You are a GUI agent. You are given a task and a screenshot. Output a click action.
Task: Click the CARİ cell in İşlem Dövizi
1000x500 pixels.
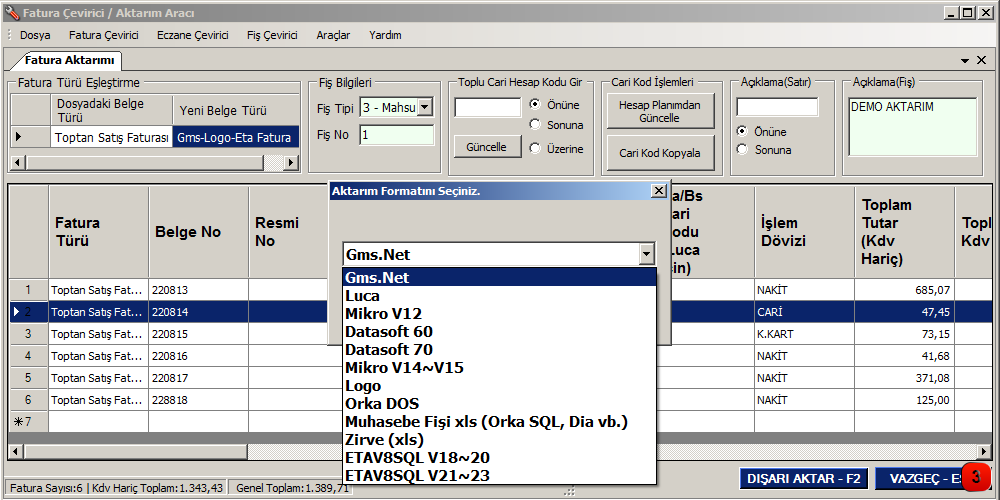coord(805,312)
